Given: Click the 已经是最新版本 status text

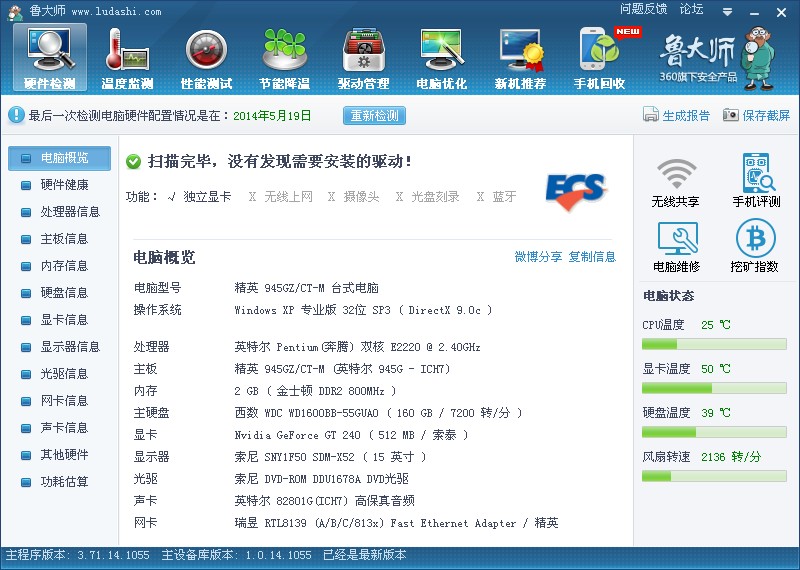Looking at the screenshot, I should [365, 555].
